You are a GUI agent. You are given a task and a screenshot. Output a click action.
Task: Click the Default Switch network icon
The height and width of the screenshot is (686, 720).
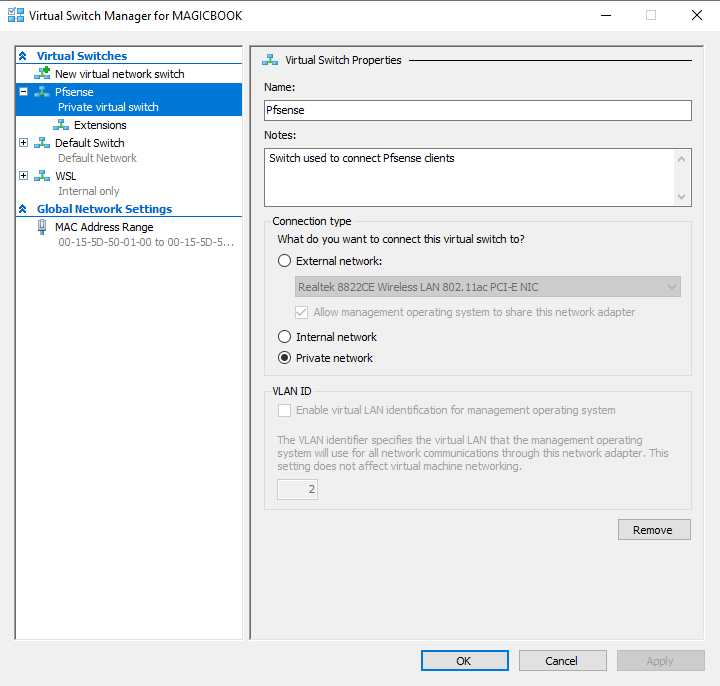(42, 143)
